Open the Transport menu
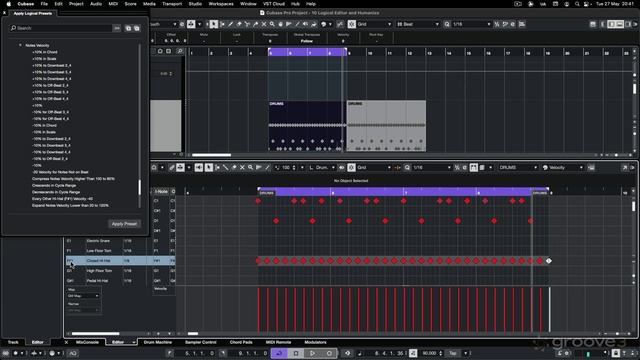 coord(172,4)
